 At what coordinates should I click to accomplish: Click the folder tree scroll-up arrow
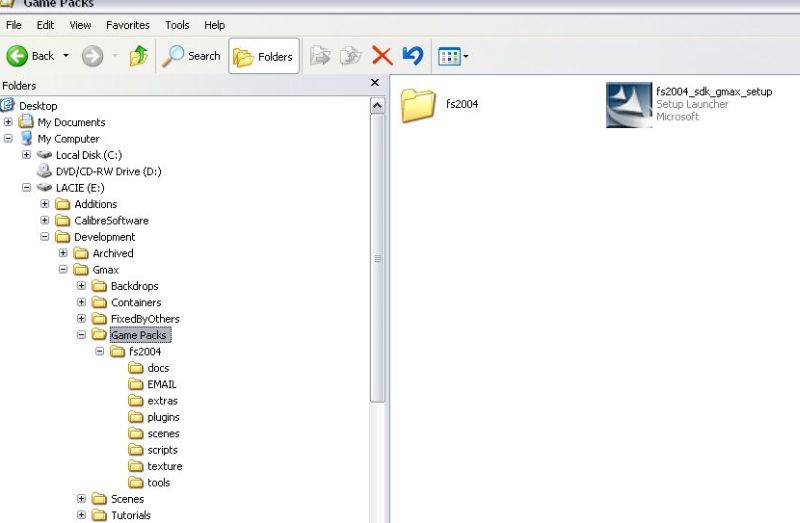(377, 105)
